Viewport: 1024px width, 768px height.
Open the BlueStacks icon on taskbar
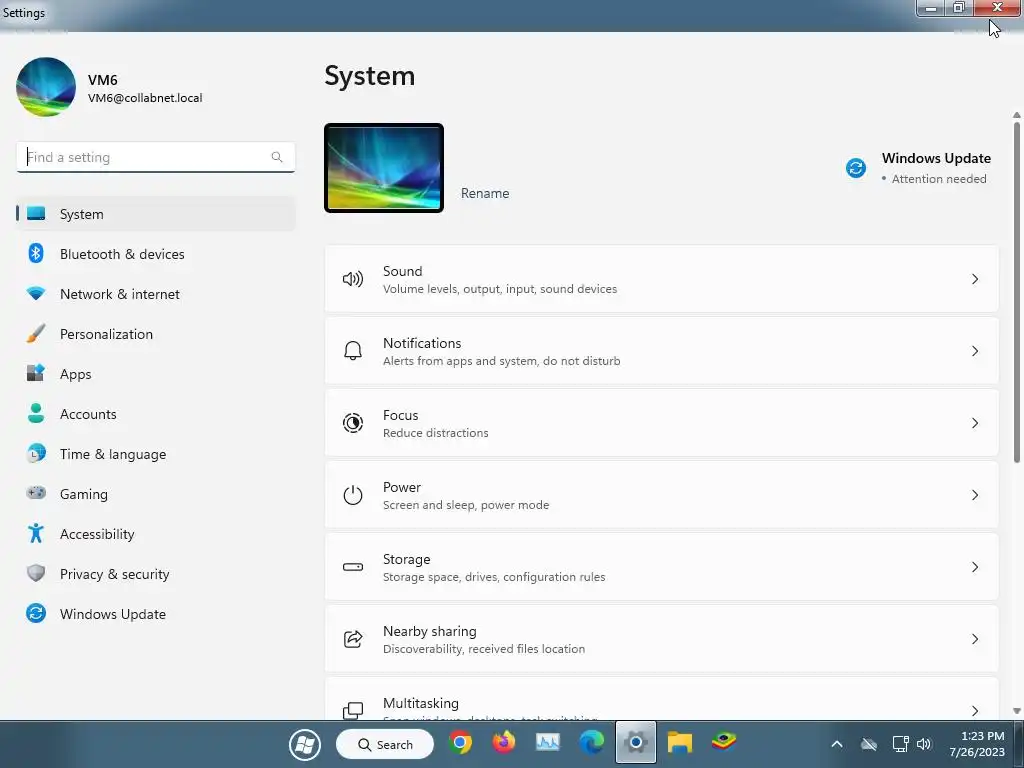coord(724,742)
